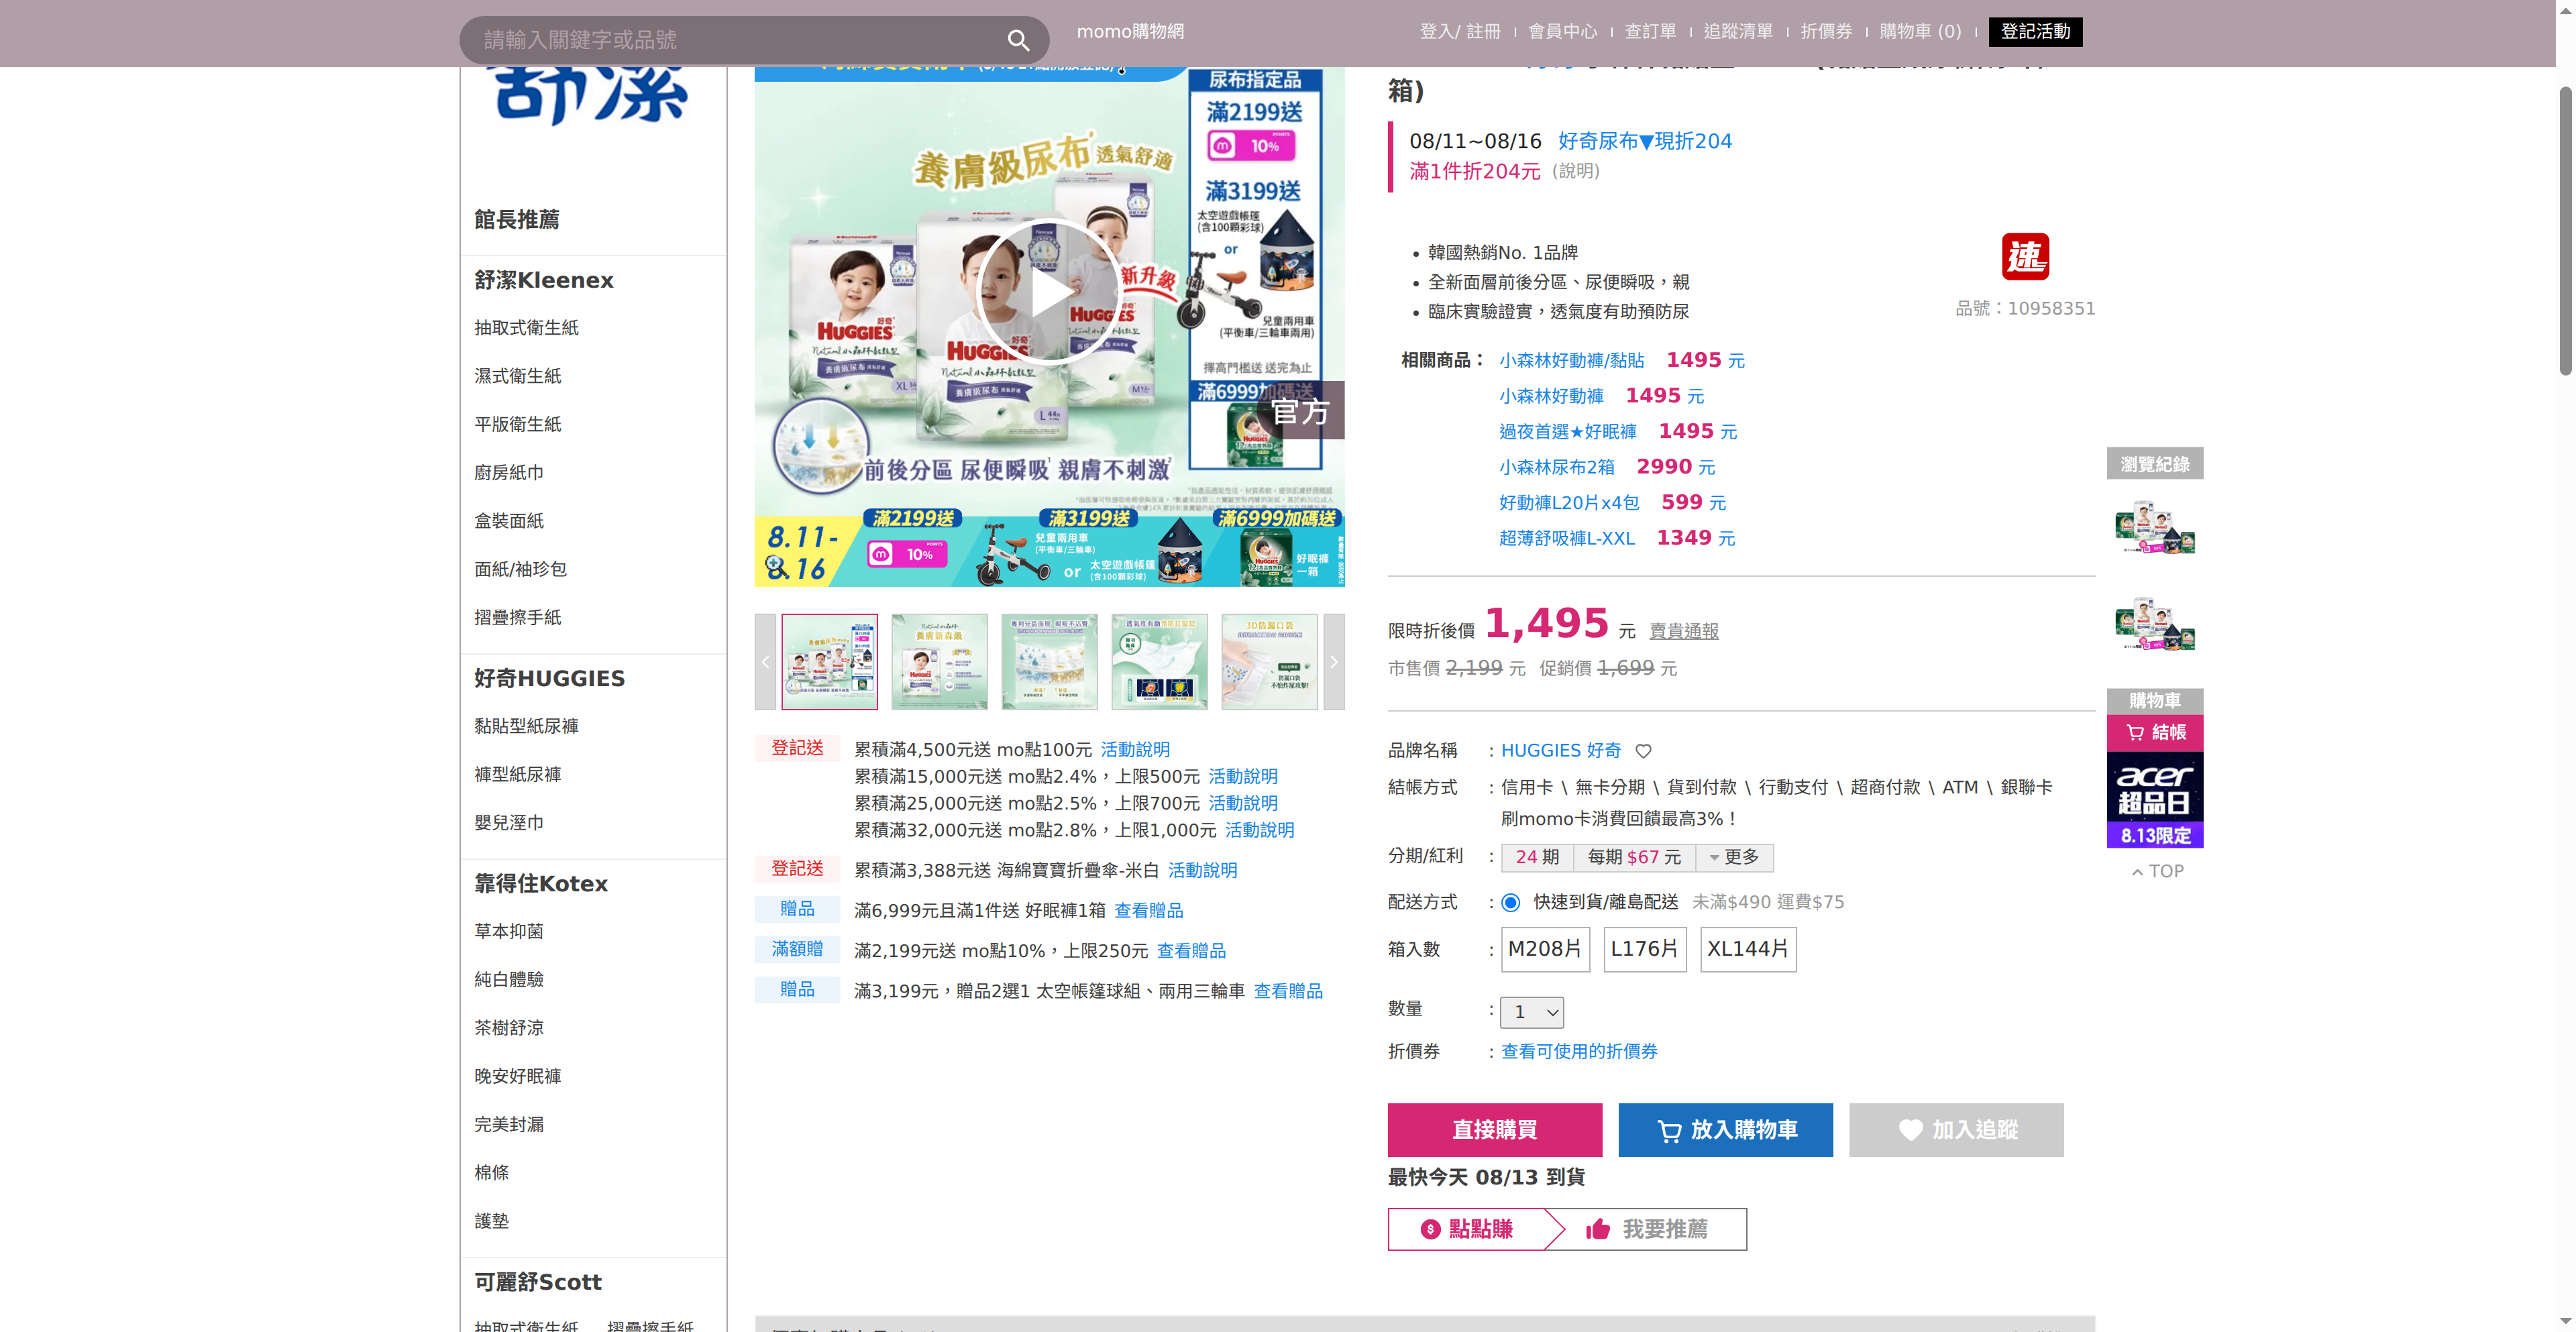Image resolution: width=2576 pixels, height=1332 pixels.
Task: Open sidebar category 晚安好眠褲
Action: pos(518,1077)
